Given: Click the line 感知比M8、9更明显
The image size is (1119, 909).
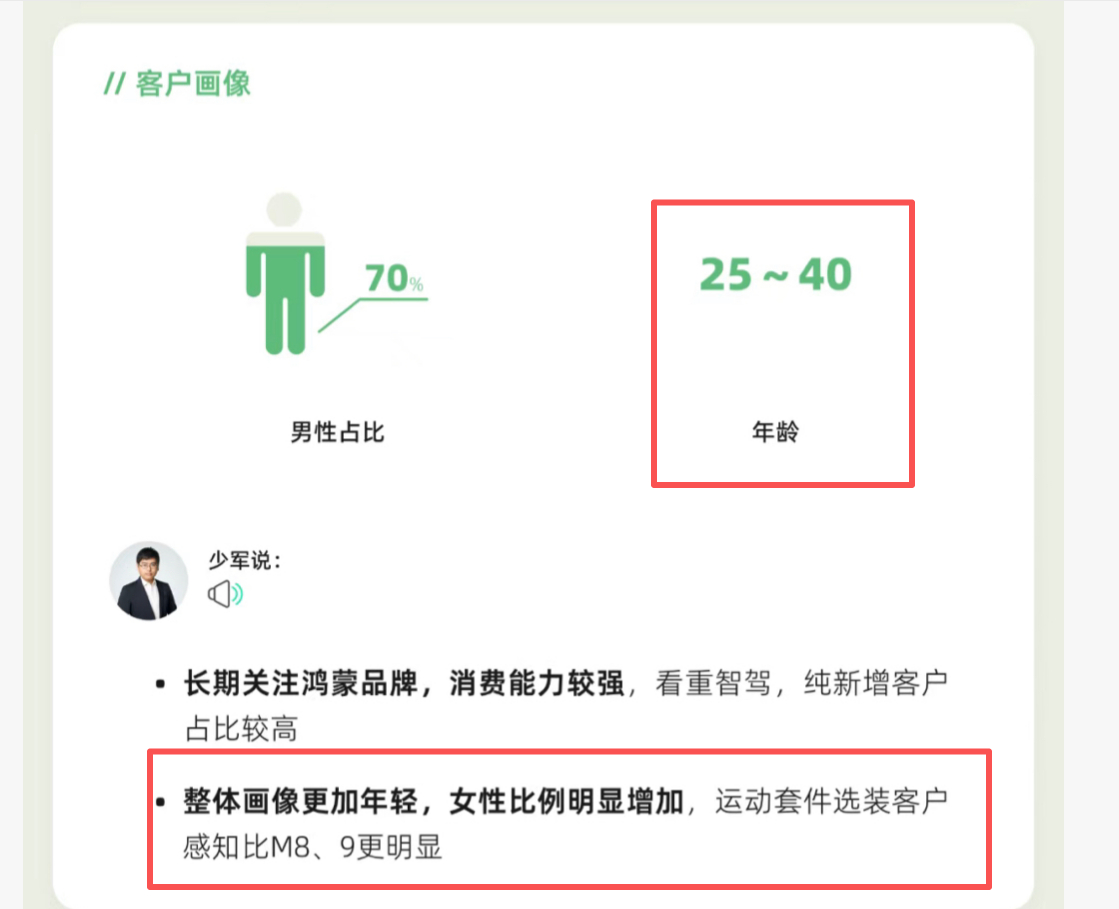Looking at the screenshot, I should [x=313, y=847].
